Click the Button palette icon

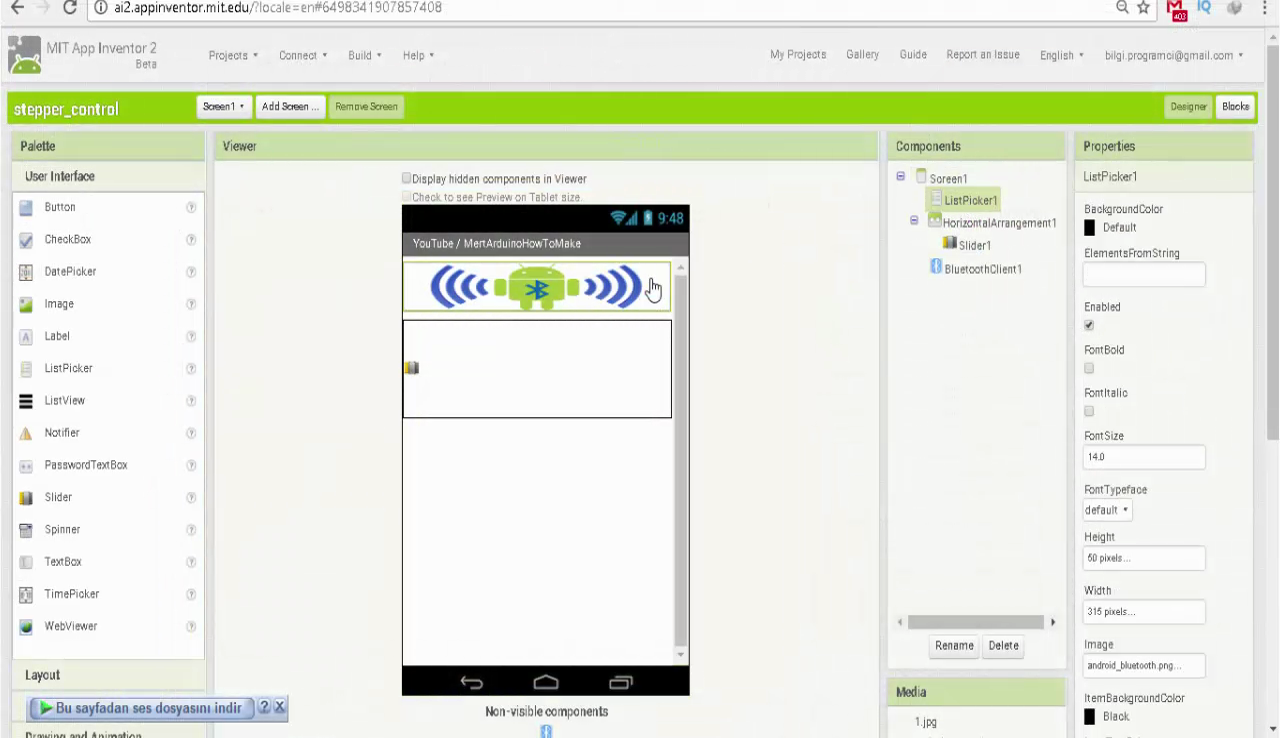tap(27, 208)
